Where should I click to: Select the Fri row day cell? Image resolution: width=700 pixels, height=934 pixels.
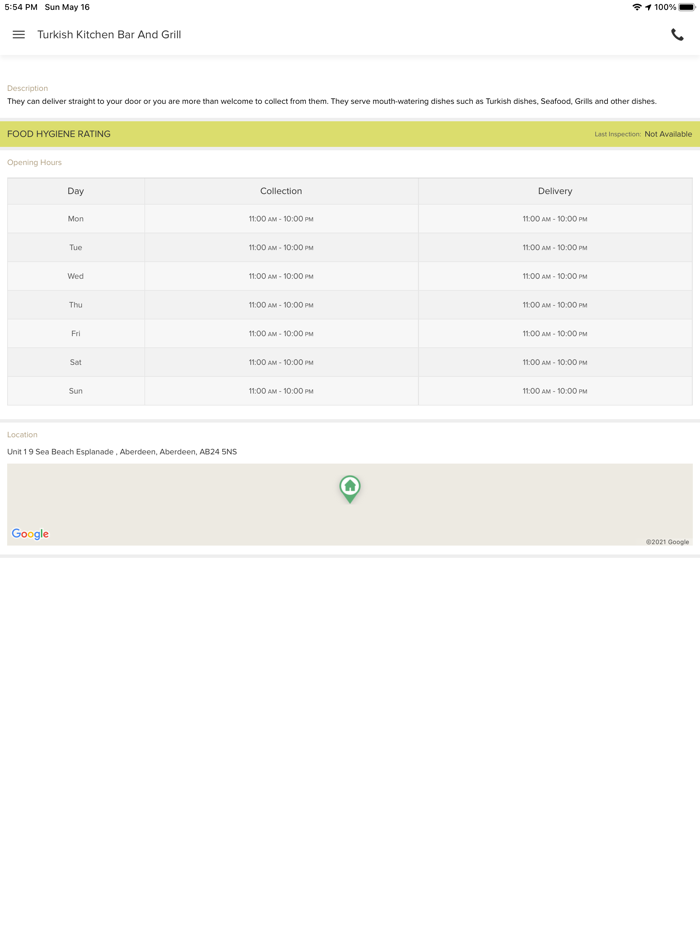click(x=76, y=334)
